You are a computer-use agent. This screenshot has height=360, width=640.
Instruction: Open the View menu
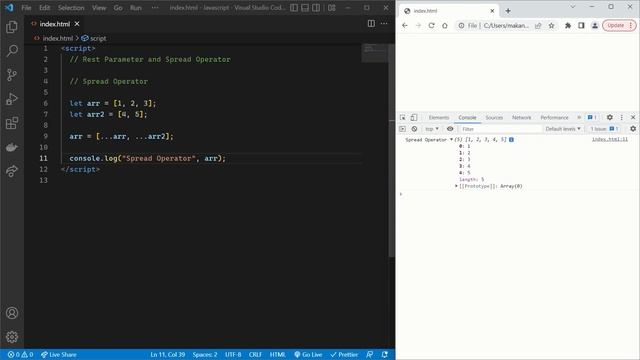coord(99,8)
